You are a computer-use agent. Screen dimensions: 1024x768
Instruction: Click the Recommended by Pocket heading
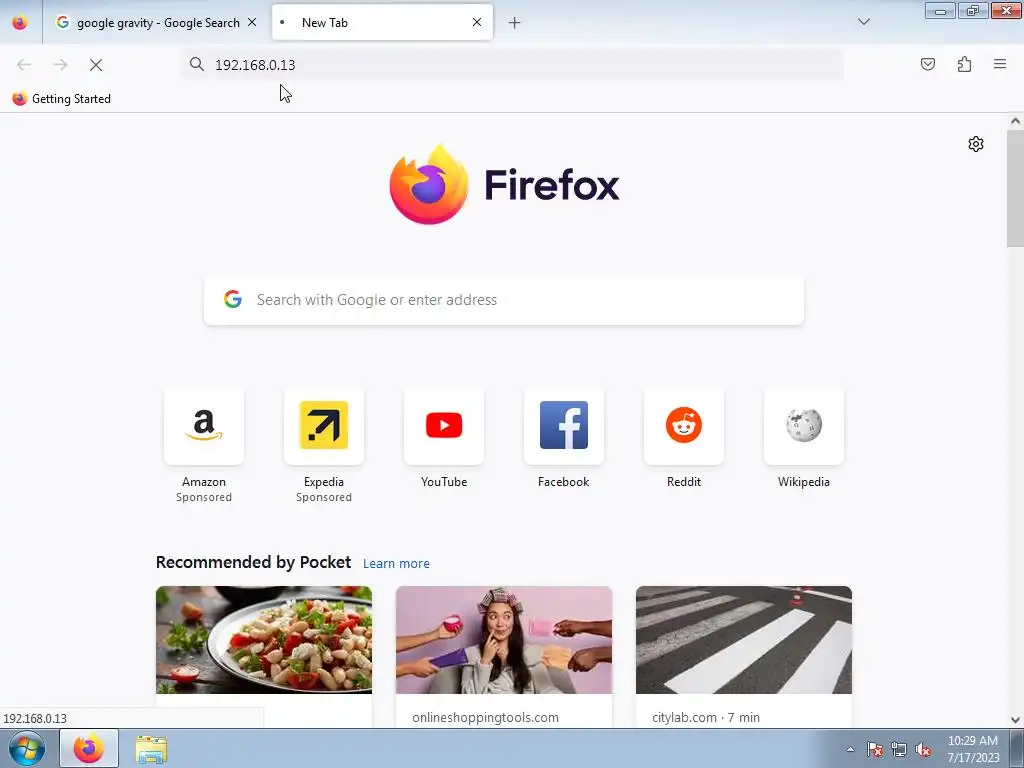[253, 562]
